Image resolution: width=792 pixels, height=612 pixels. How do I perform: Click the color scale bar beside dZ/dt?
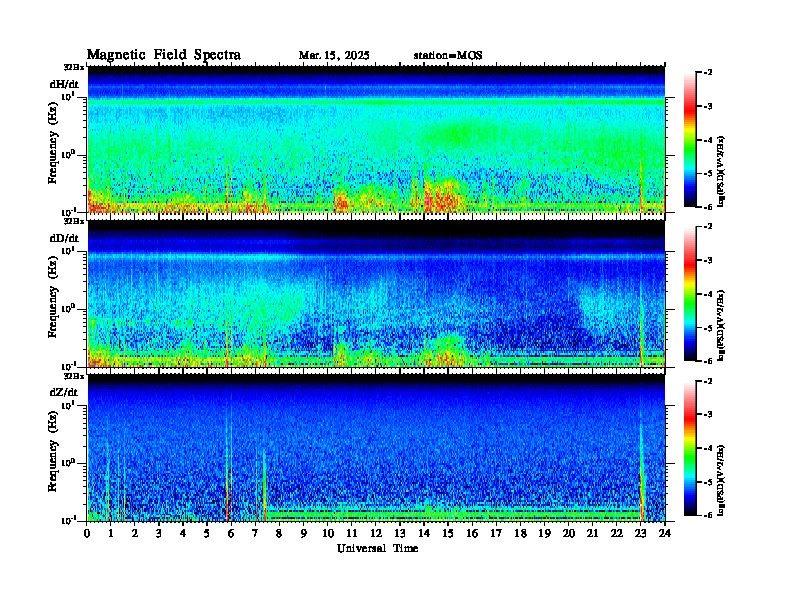tap(690, 448)
